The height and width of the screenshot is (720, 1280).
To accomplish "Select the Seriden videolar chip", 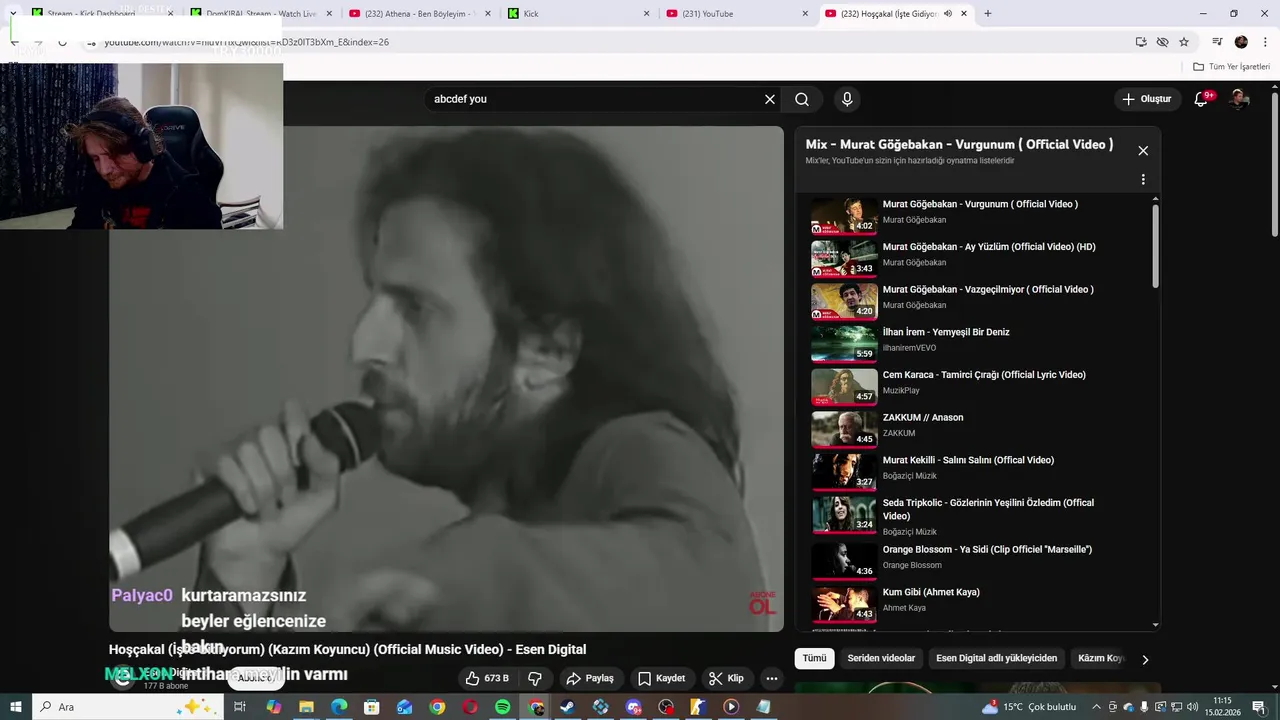I will point(881,659).
